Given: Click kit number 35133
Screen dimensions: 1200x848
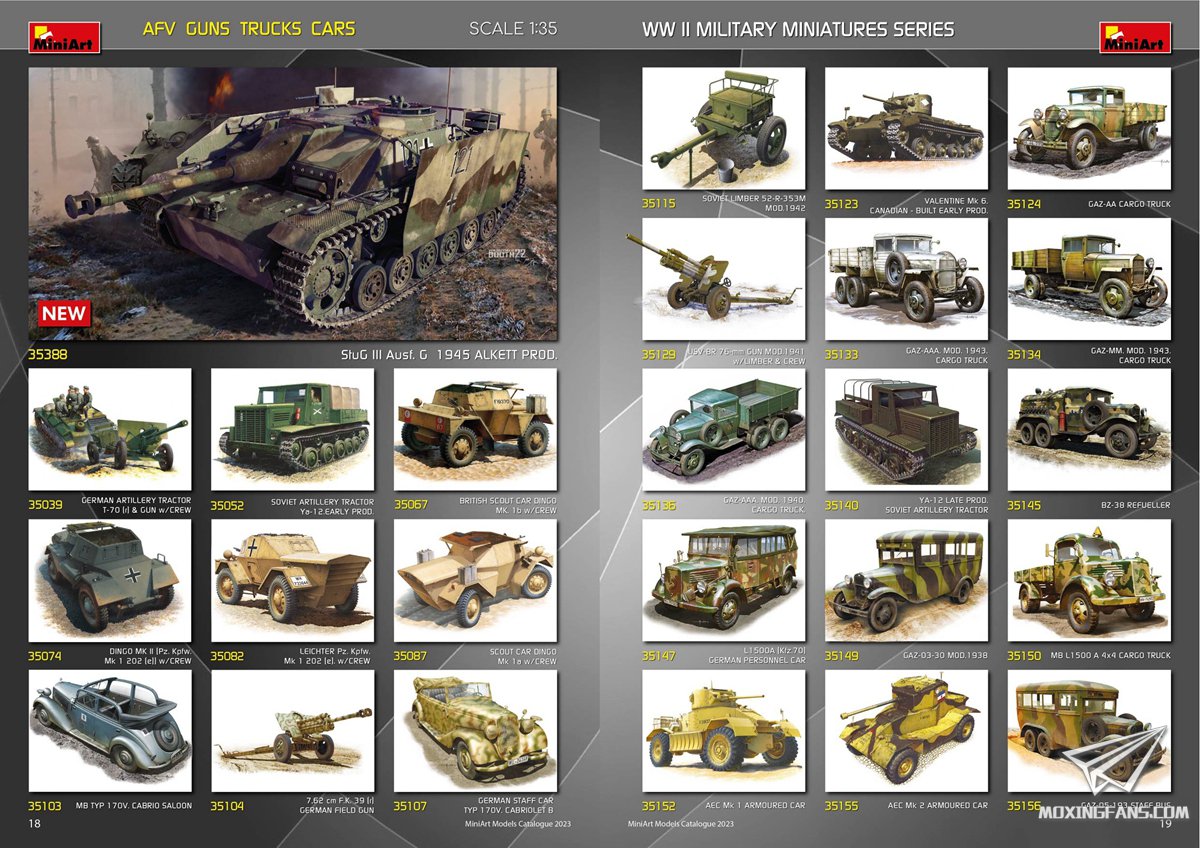Looking at the screenshot, I should tap(842, 355).
